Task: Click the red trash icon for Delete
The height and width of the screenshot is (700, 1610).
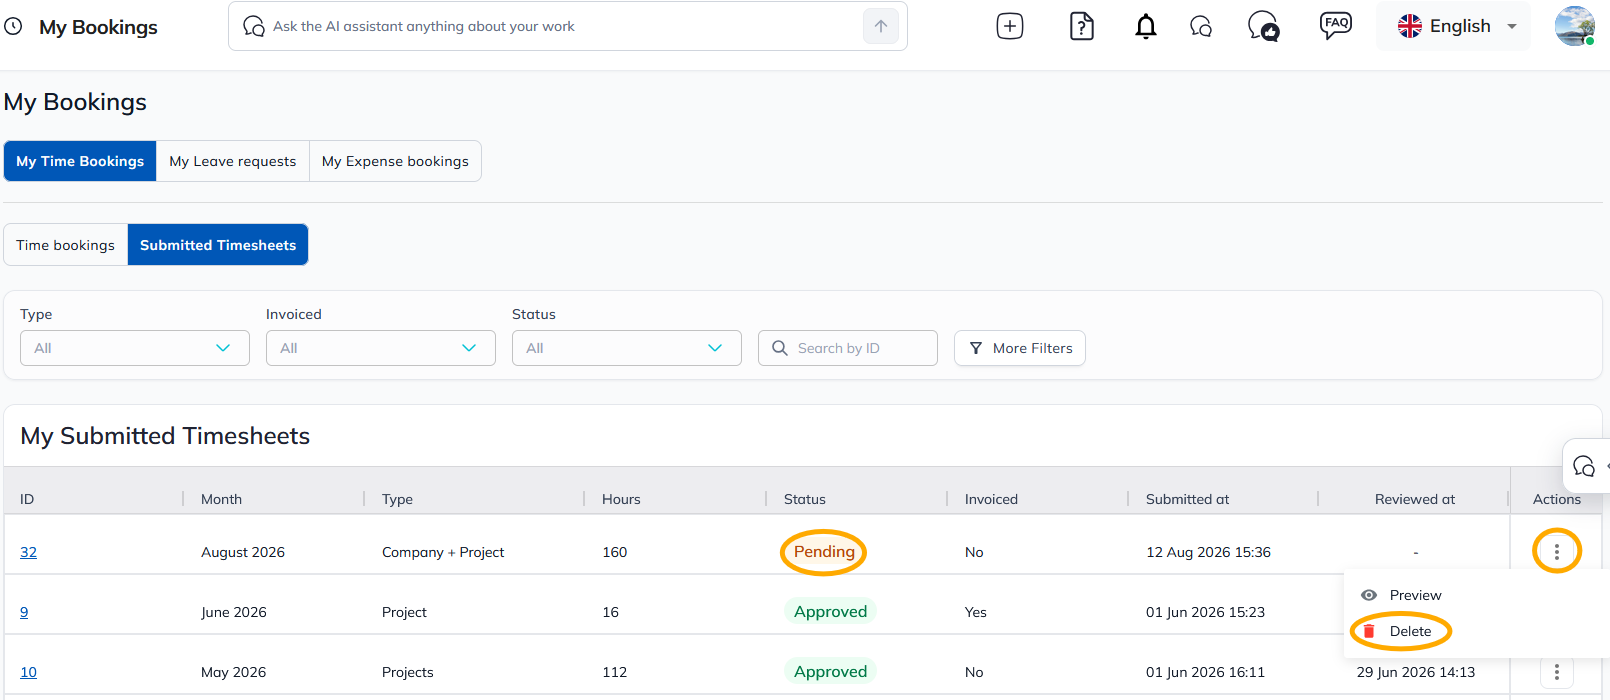Action: 1369,631
